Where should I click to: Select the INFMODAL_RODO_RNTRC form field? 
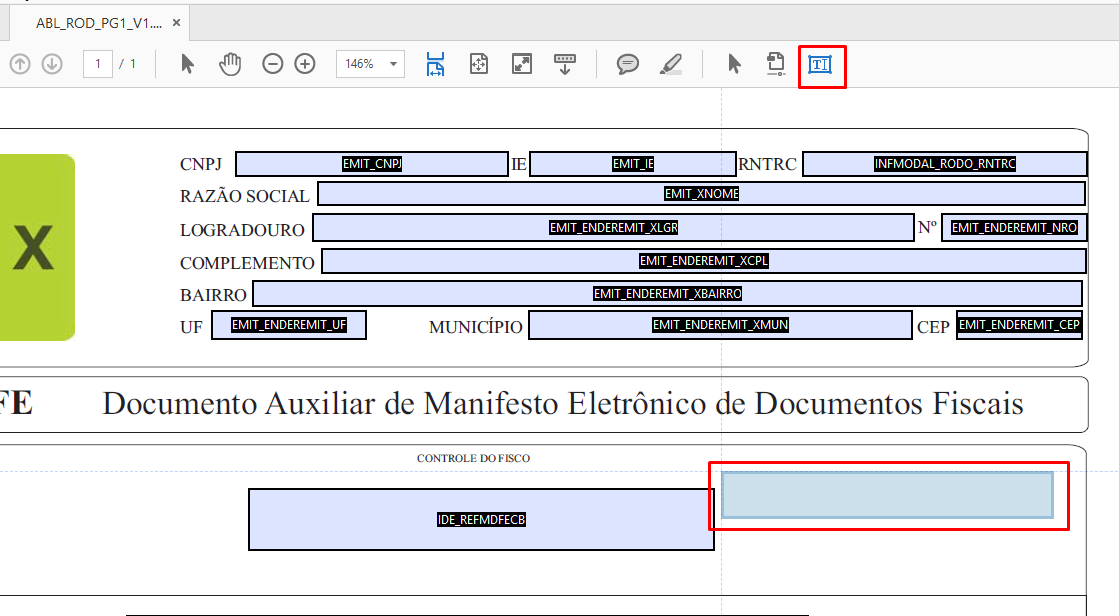point(944,164)
